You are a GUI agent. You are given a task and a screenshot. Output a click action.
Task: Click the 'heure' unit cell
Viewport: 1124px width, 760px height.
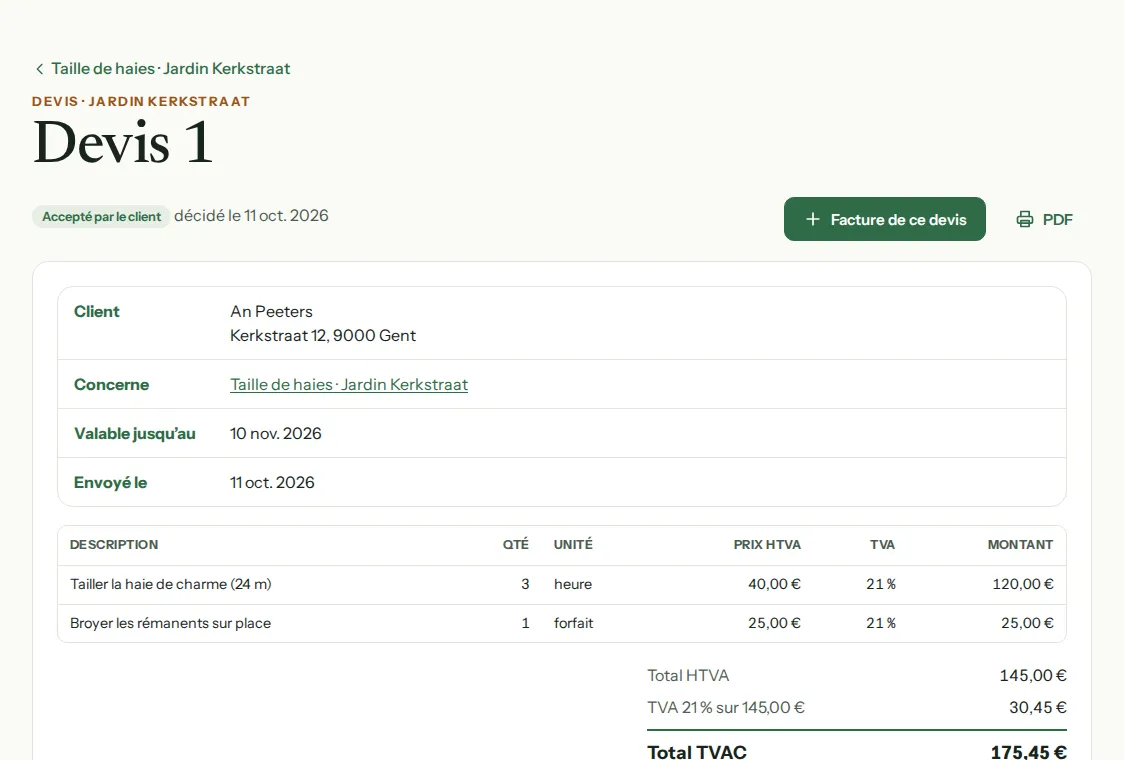coord(573,584)
